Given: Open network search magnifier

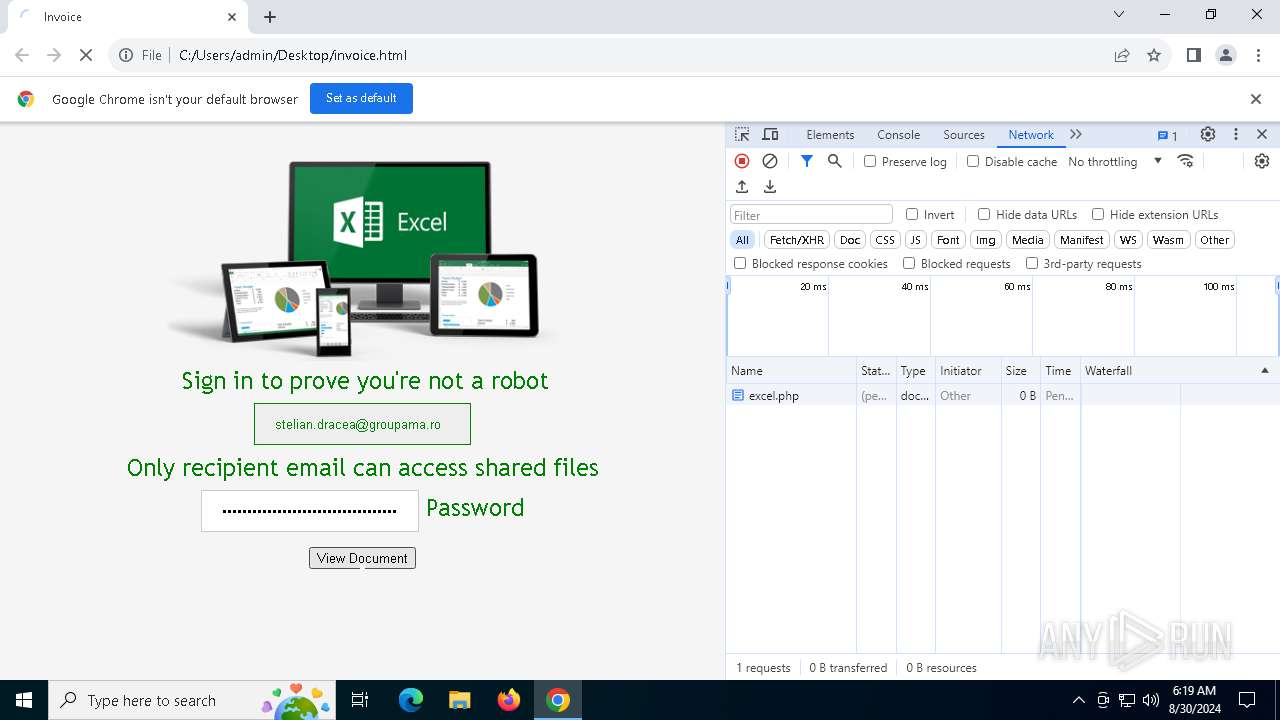Looking at the screenshot, I should tap(835, 161).
